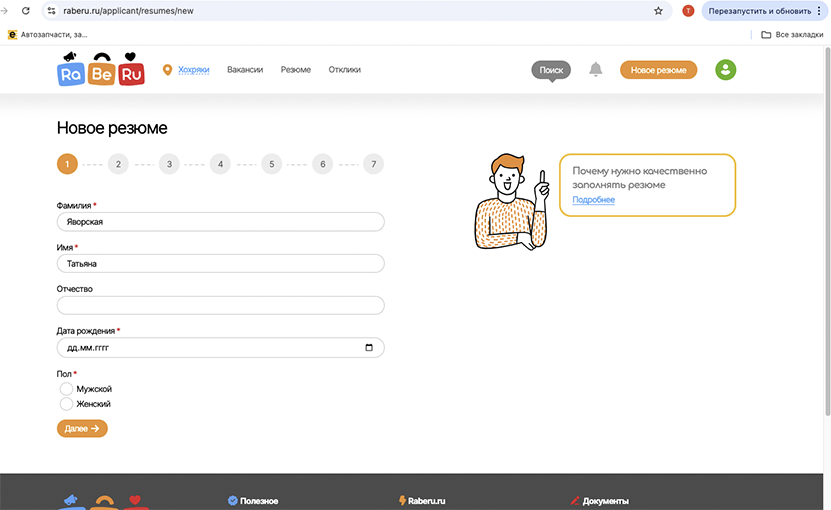The height and width of the screenshot is (510, 831).
Task: Click the location pin icon near Хохряки
Action: [167, 70]
